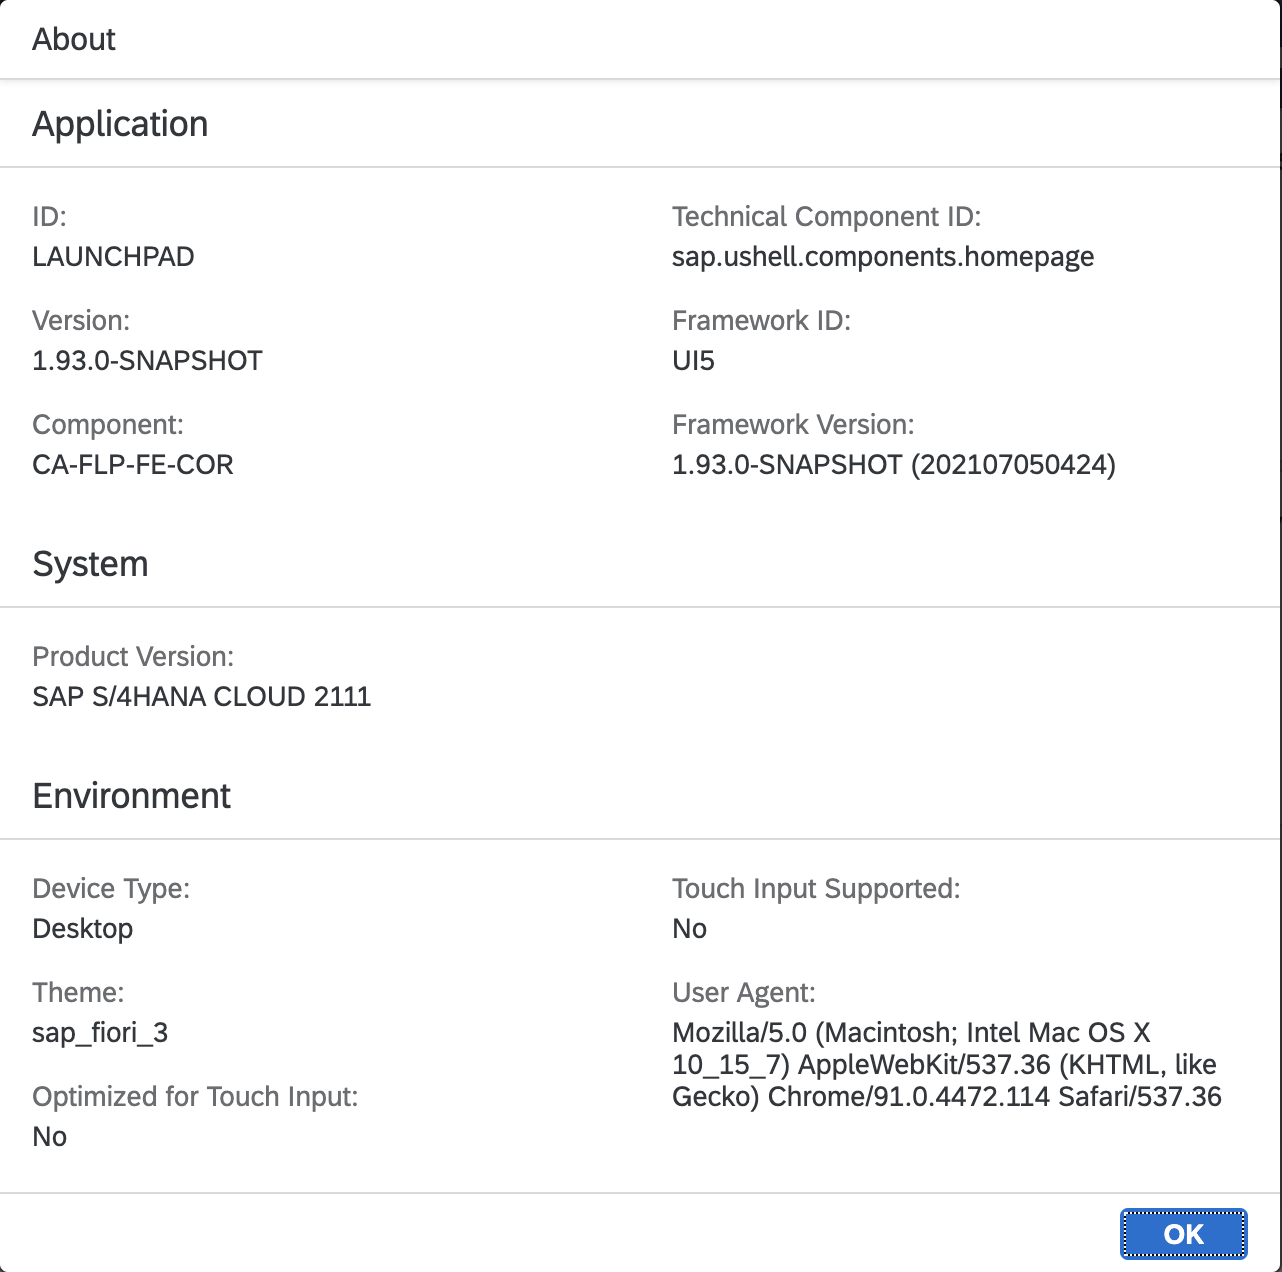Click the System section heading
Image resolution: width=1282 pixels, height=1272 pixels.
coord(90,564)
